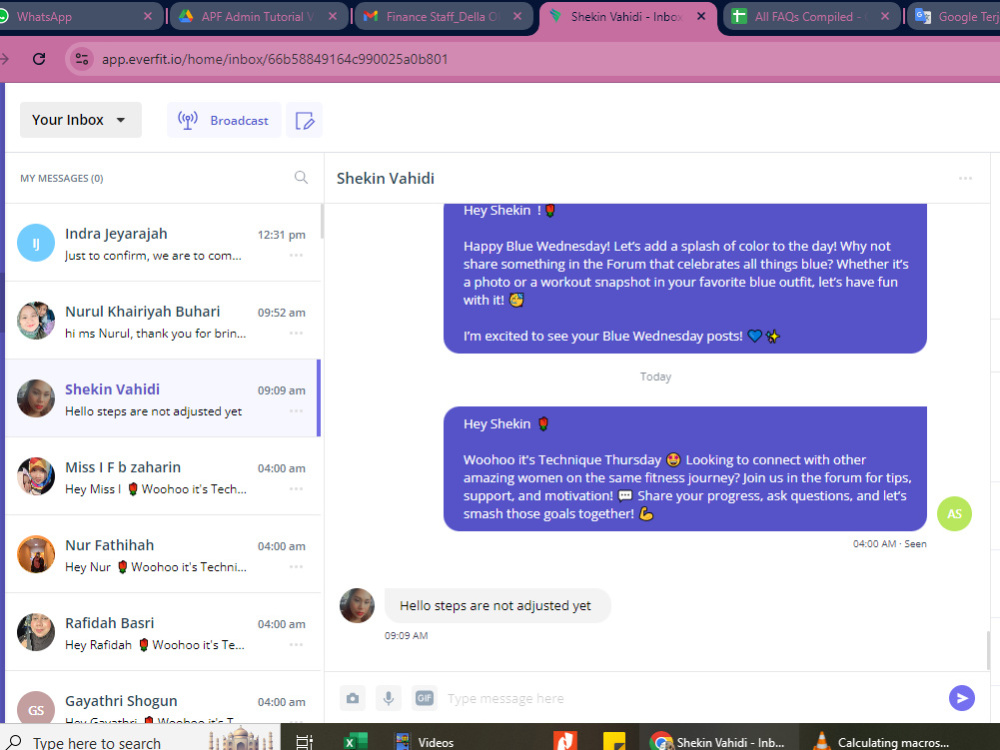Select Shekin Vahidi conversation in list
Screen dimensions: 1000x750
click(x=163, y=399)
